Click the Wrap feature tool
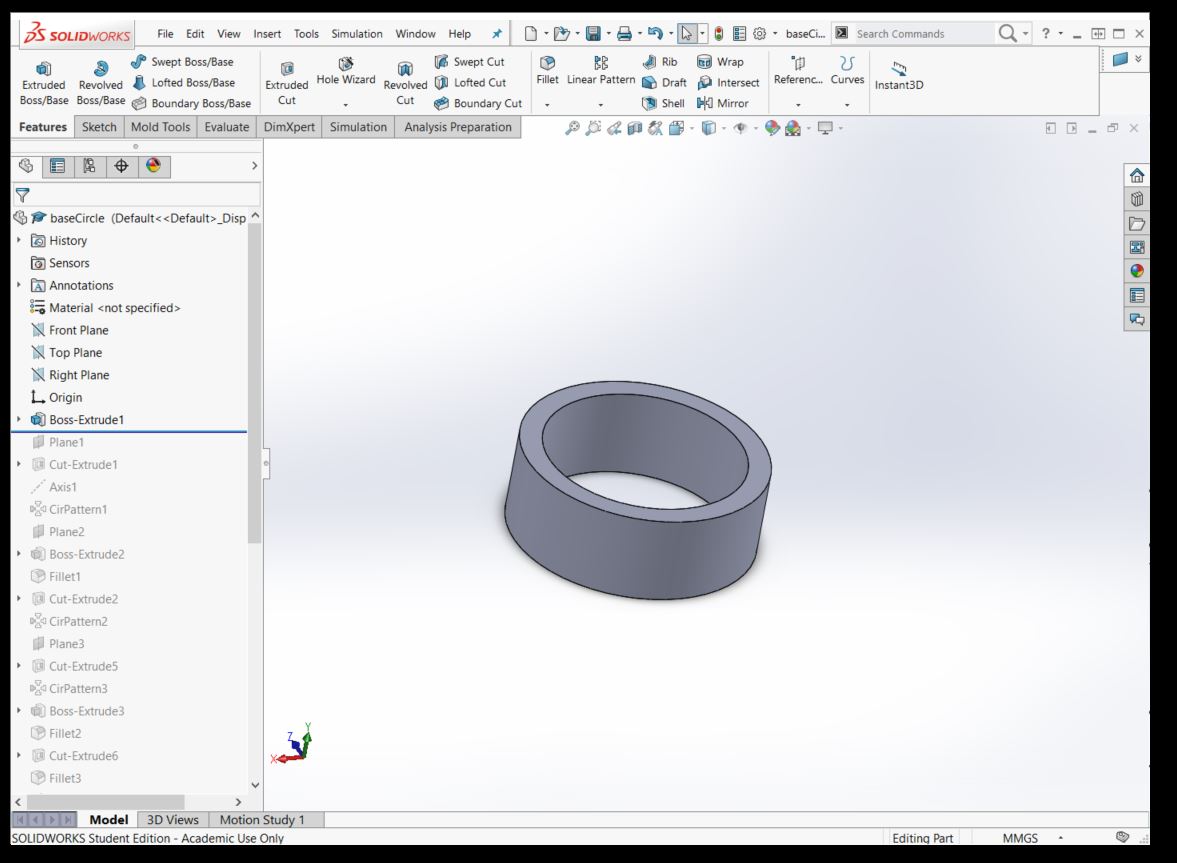The image size is (1177, 863). click(720, 62)
